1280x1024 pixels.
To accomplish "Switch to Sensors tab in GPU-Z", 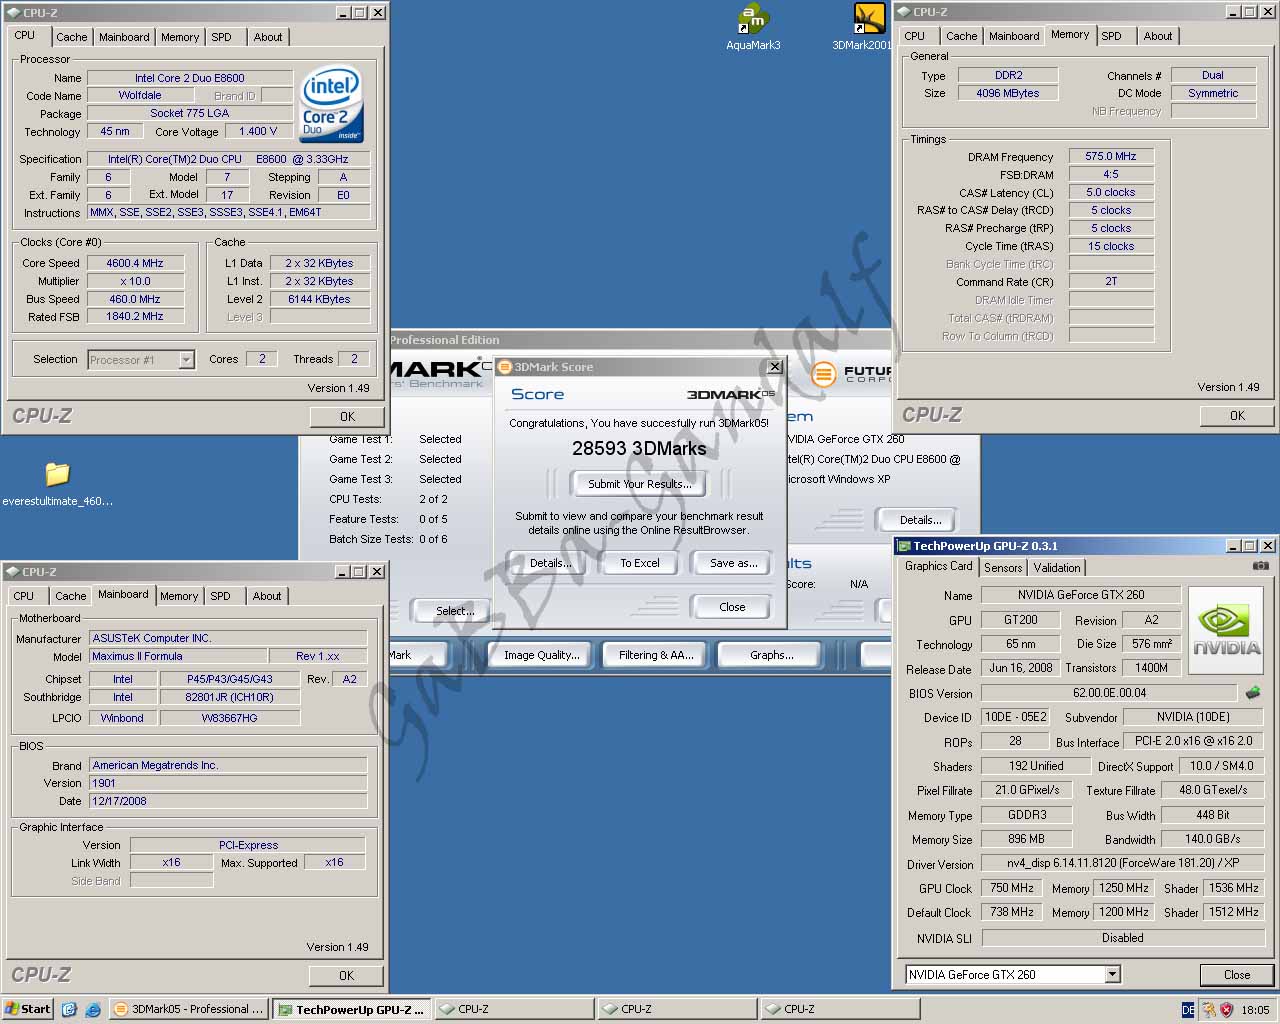I will [1003, 567].
